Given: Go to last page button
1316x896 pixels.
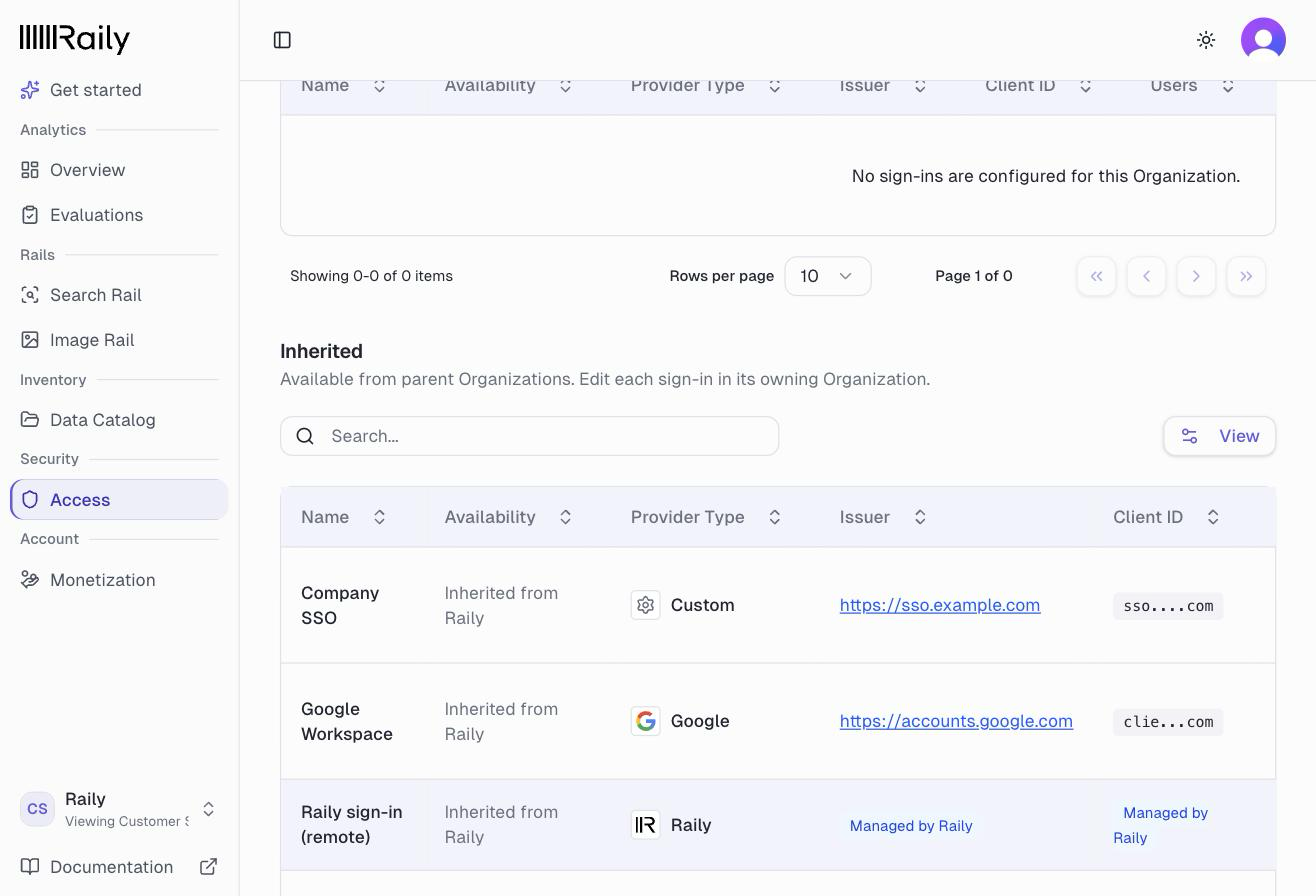Looking at the screenshot, I should tap(1246, 276).
